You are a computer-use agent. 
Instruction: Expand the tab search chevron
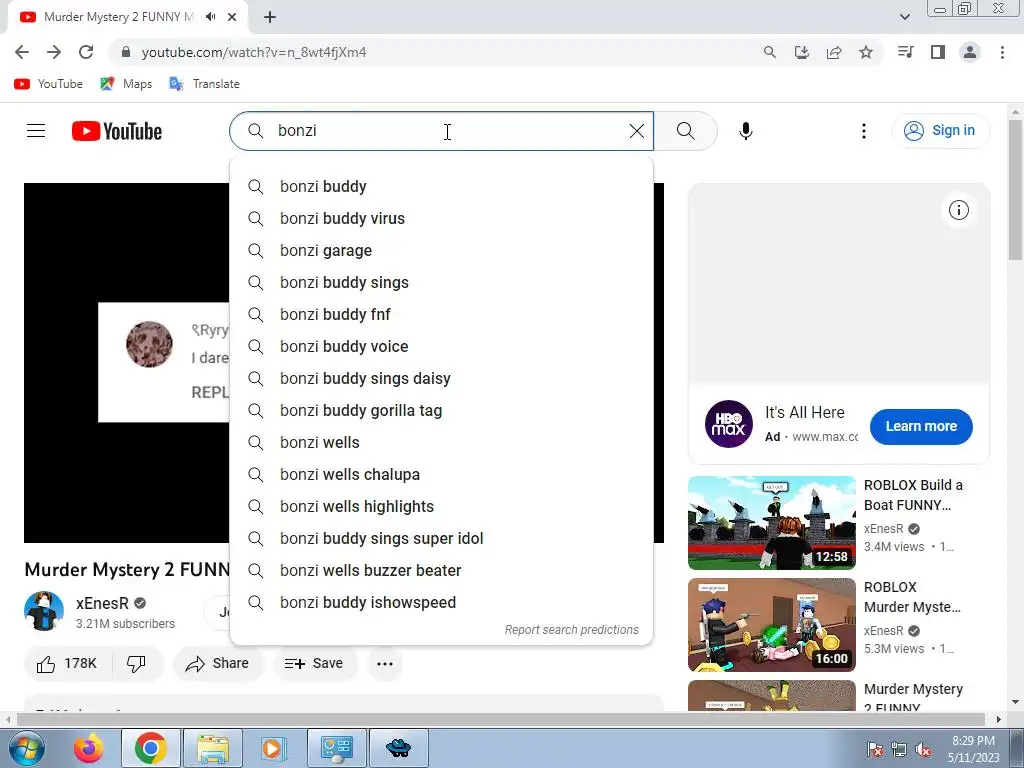click(x=904, y=17)
